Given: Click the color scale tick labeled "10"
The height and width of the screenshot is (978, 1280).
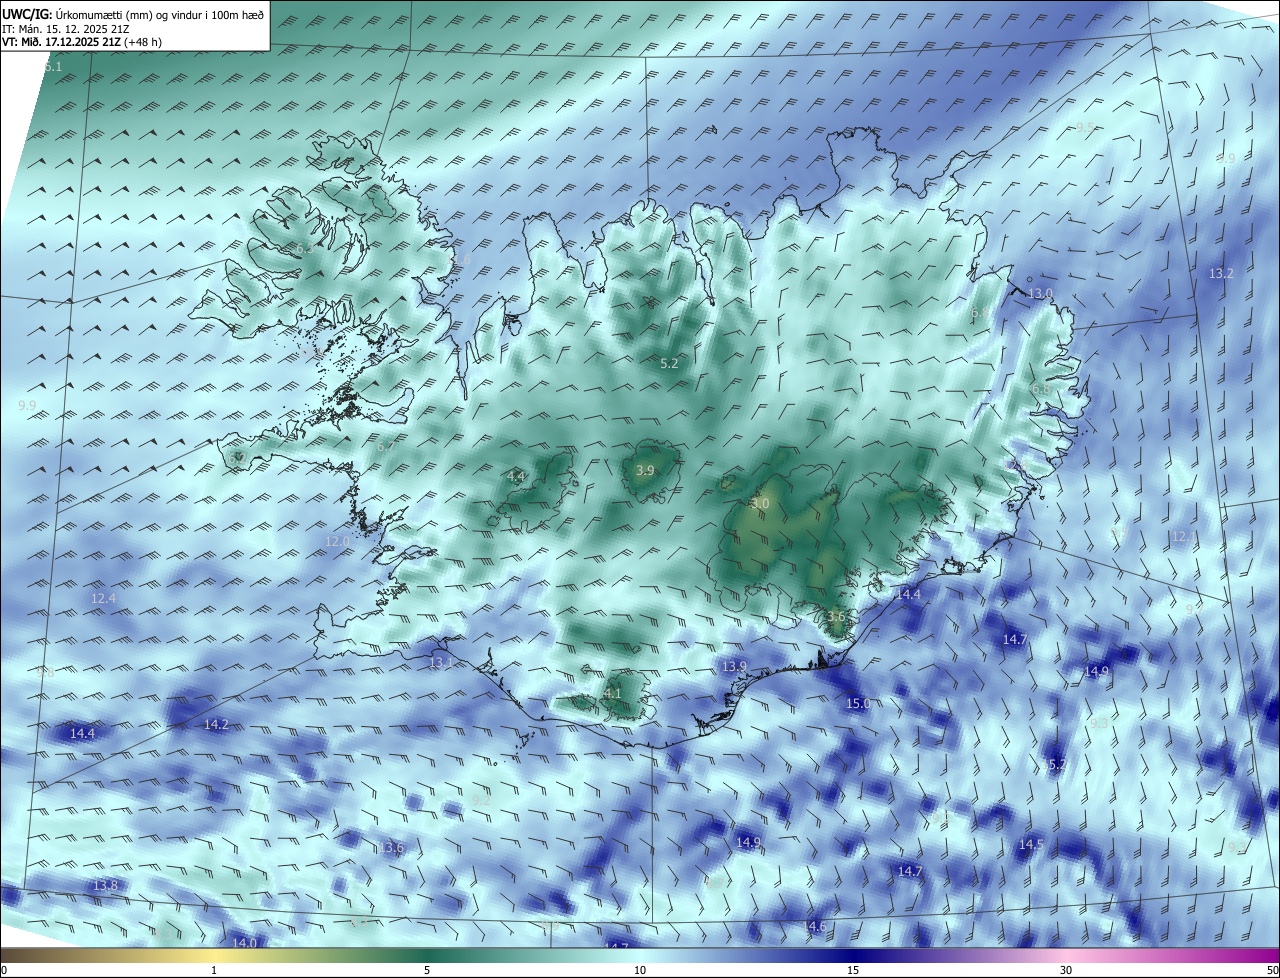Looking at the screenshot, I should click(x=640, y=970).
